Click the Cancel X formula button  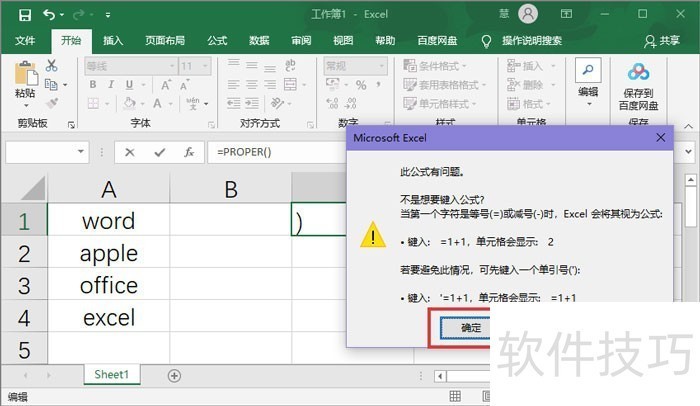[129, 152]
